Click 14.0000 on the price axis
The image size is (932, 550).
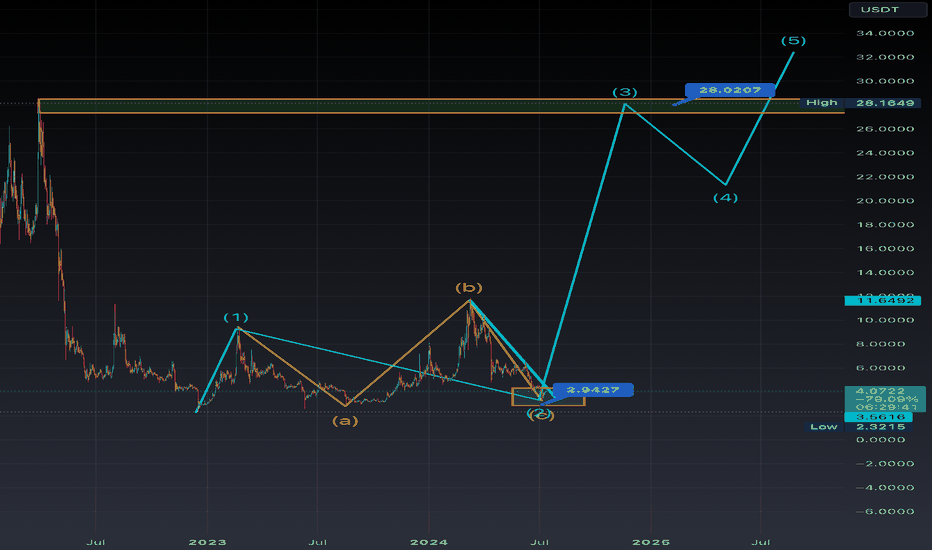pos(885,272)
